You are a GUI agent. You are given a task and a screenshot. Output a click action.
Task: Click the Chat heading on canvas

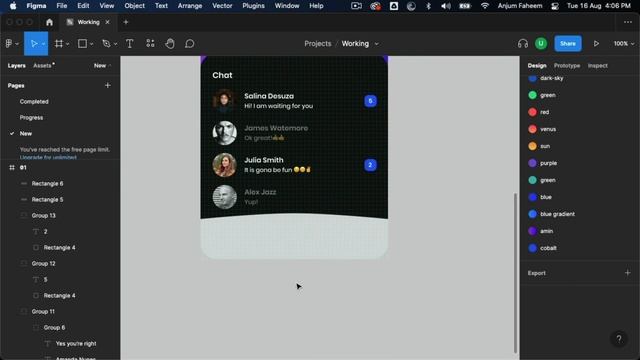point(222,75)
